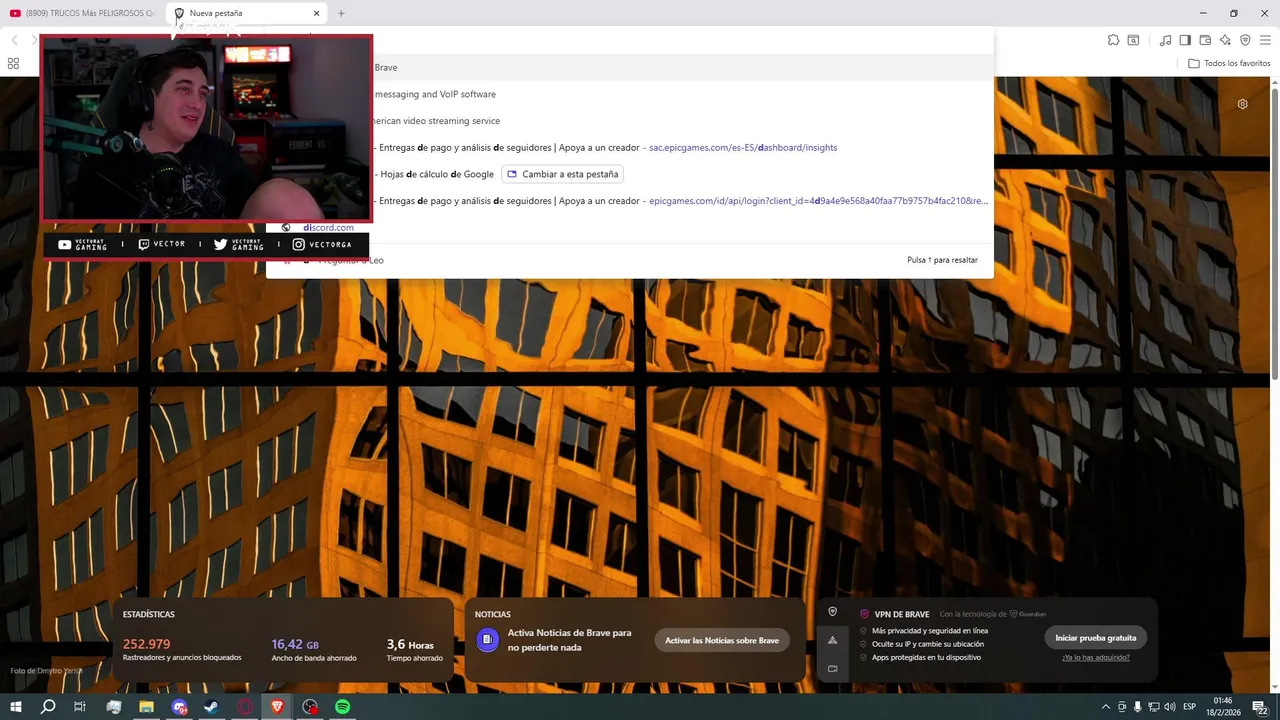Click Activar las Noticias sobre Brave
Image resolution: width=1280 pixels, height=720 pixels.
(x=722, y=640)
